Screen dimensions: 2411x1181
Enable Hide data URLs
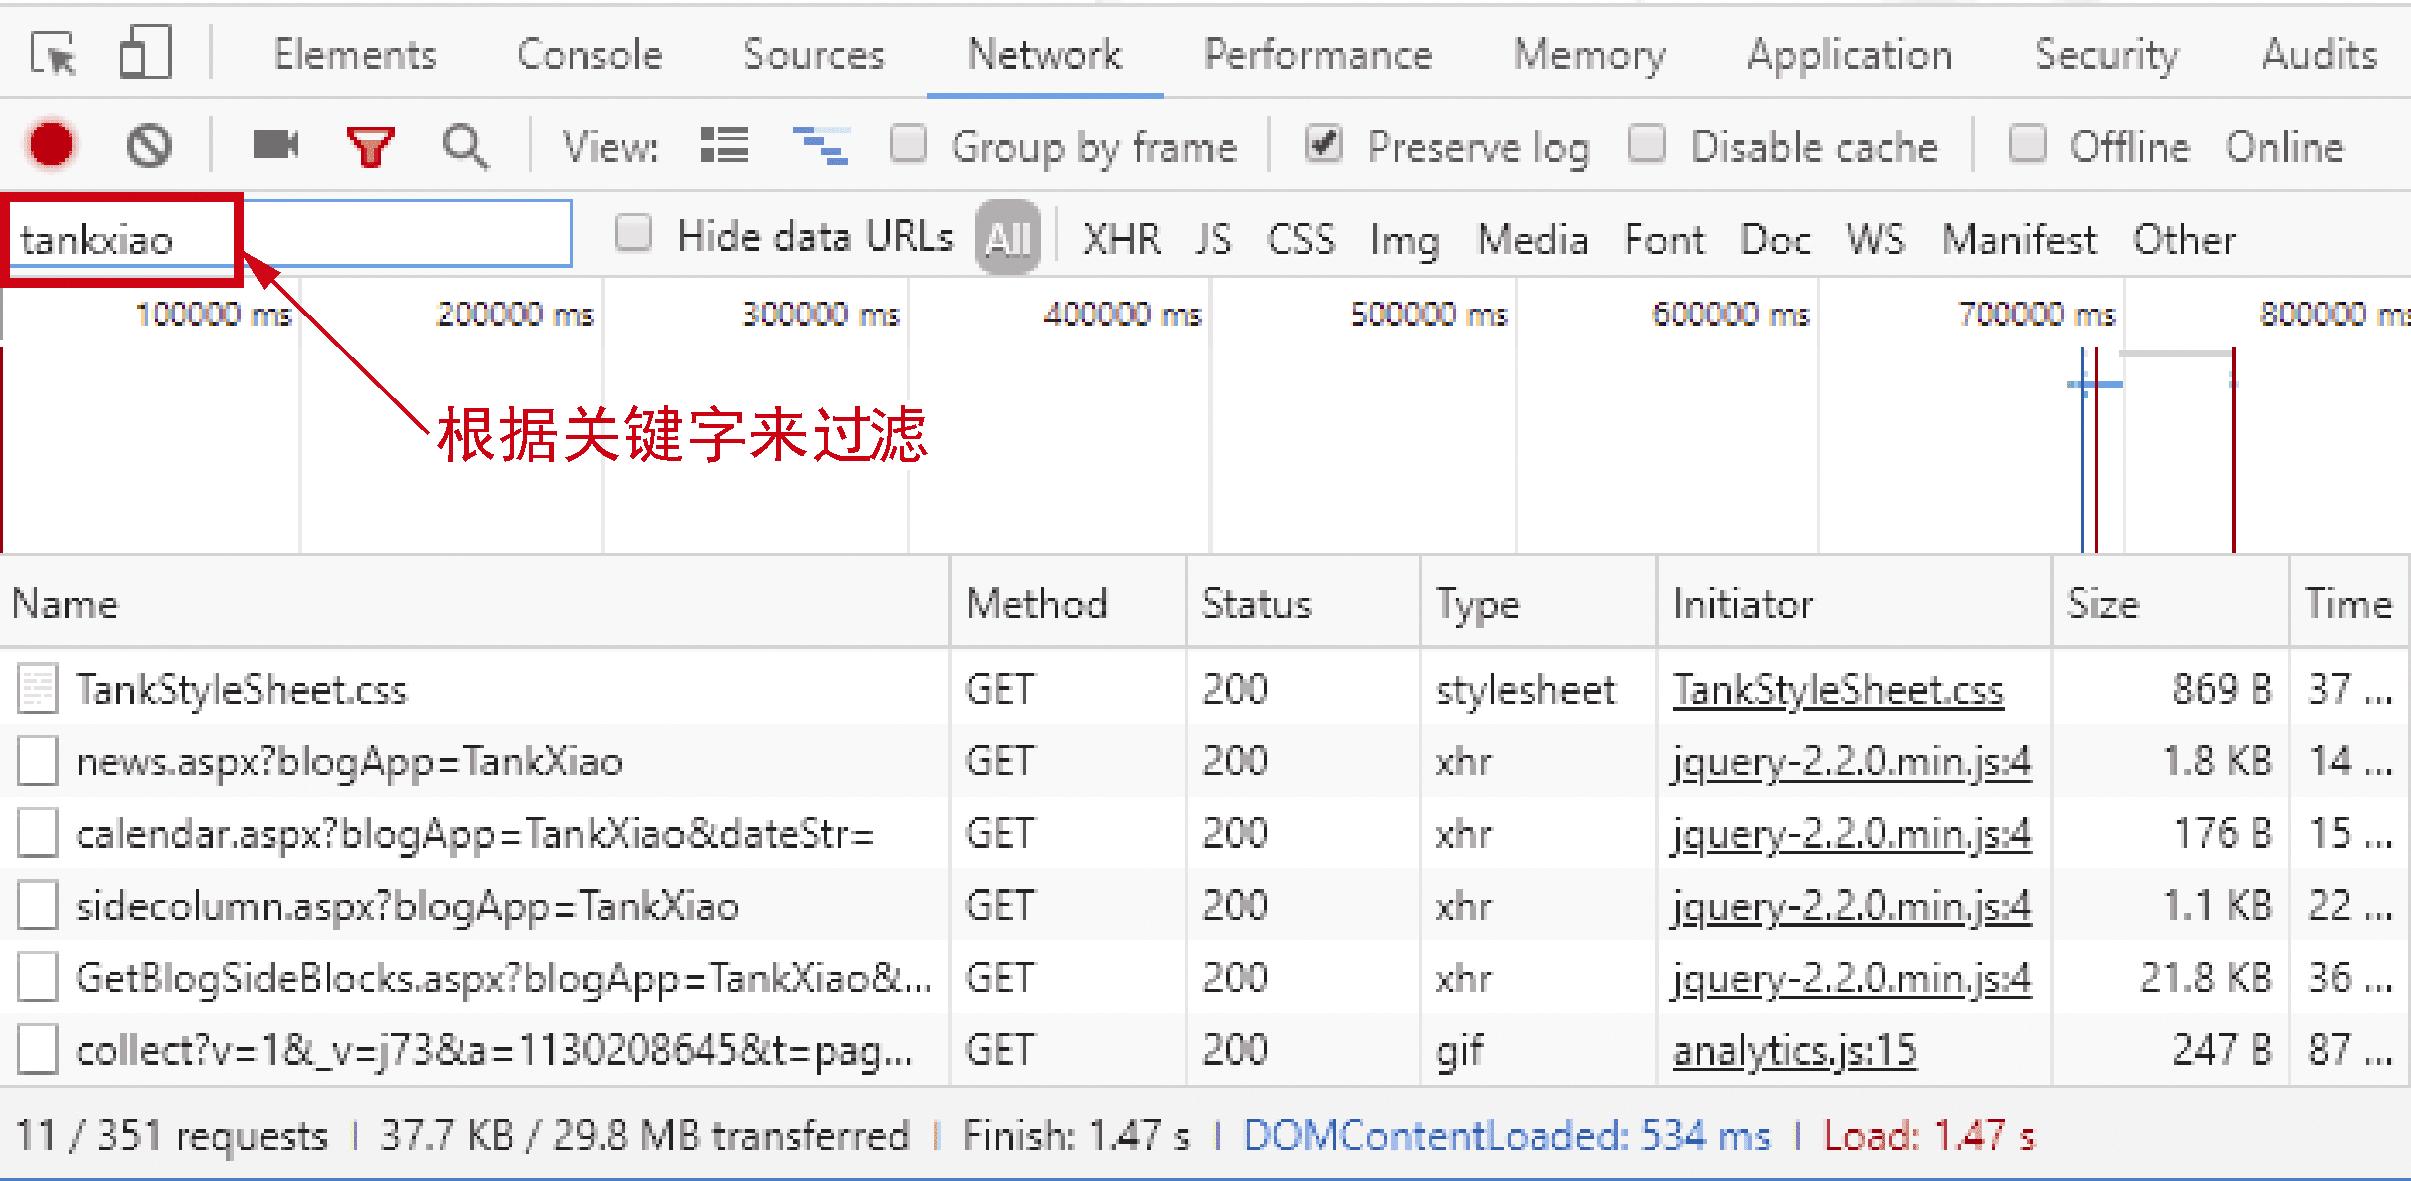point(633,232)
